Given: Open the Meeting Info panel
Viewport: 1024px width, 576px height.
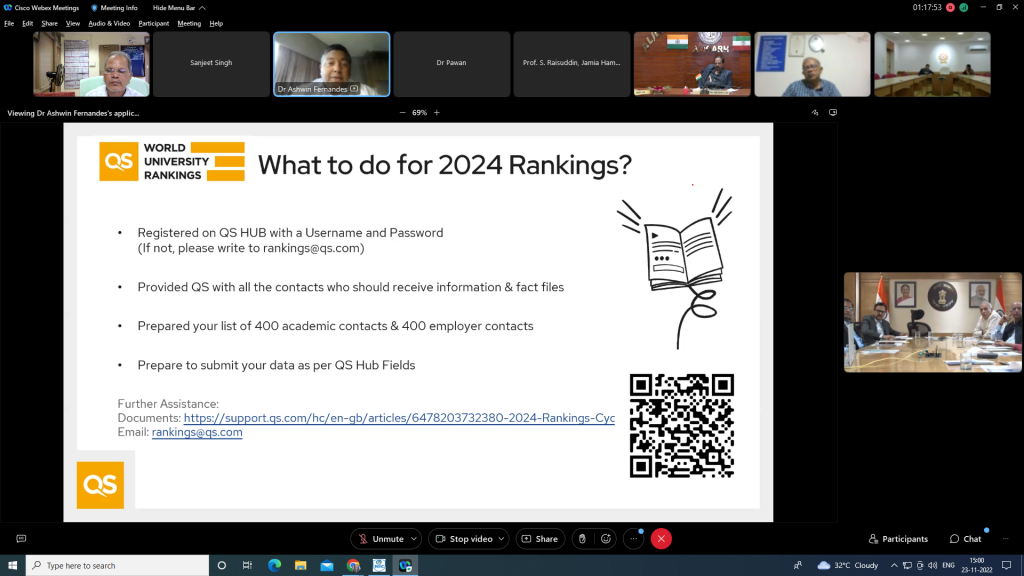Looking at the screenshot, I should (114, 8).
